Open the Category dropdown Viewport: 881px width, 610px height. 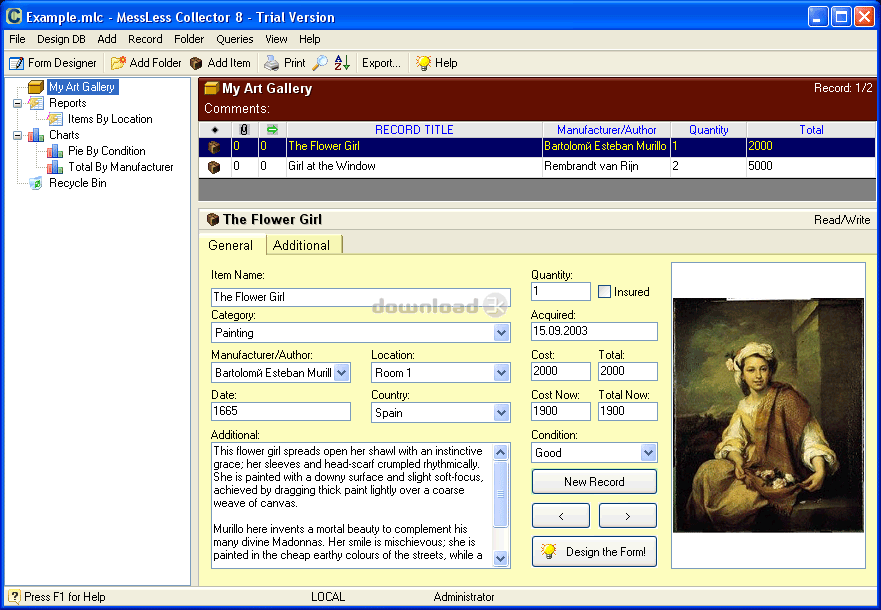(x=501, y=333)
